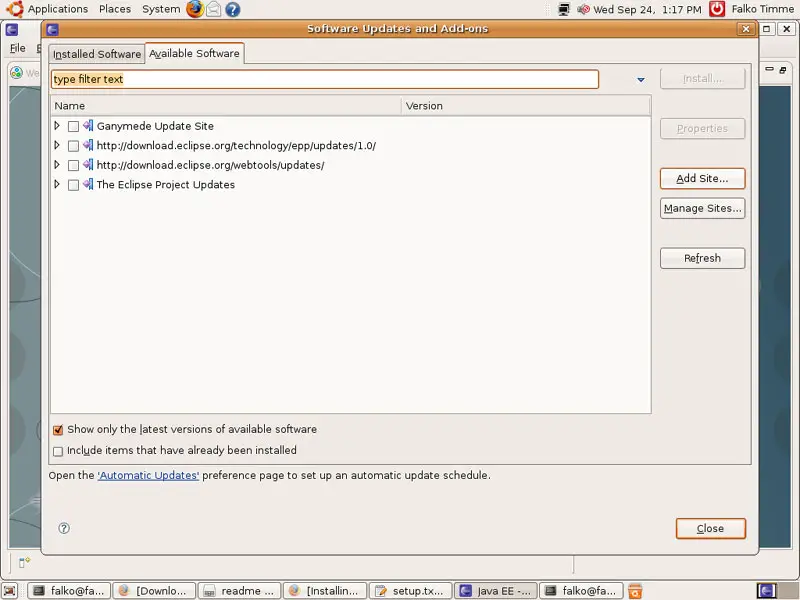Select the Available Software tab
800x600 pixels.
(x=194, y=53)
